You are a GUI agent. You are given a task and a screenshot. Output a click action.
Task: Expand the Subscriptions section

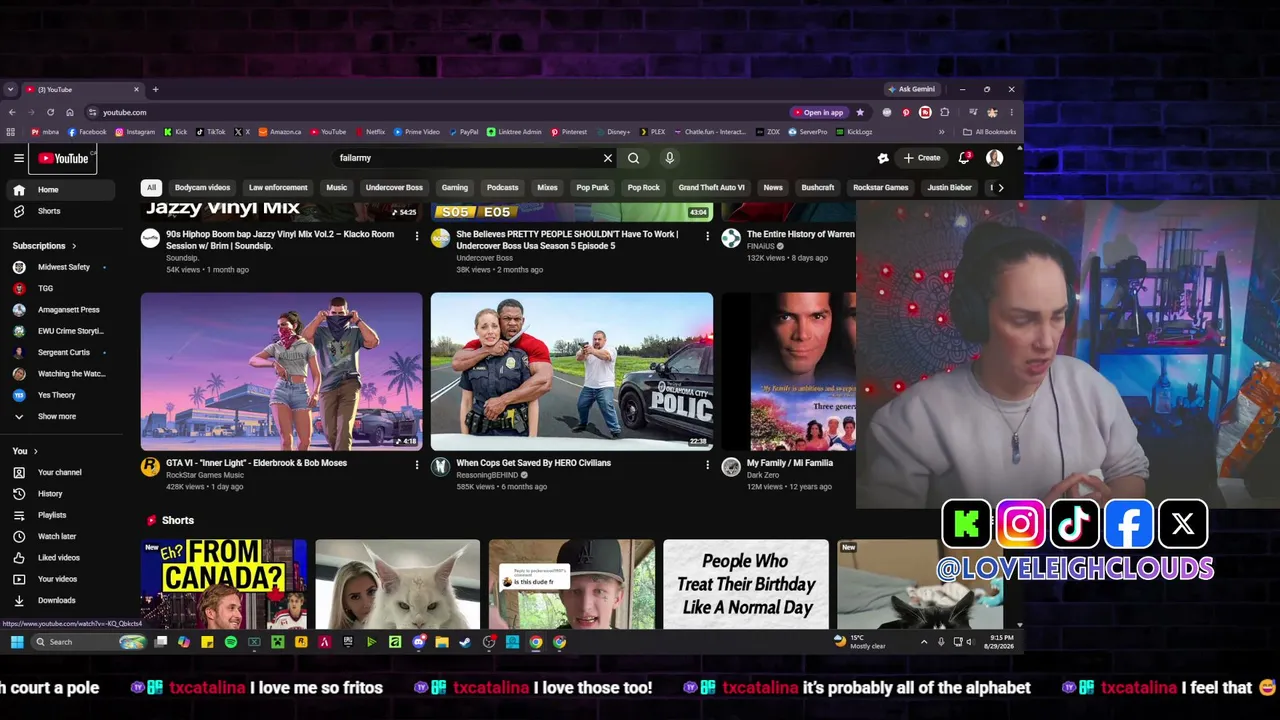(45, 246)
